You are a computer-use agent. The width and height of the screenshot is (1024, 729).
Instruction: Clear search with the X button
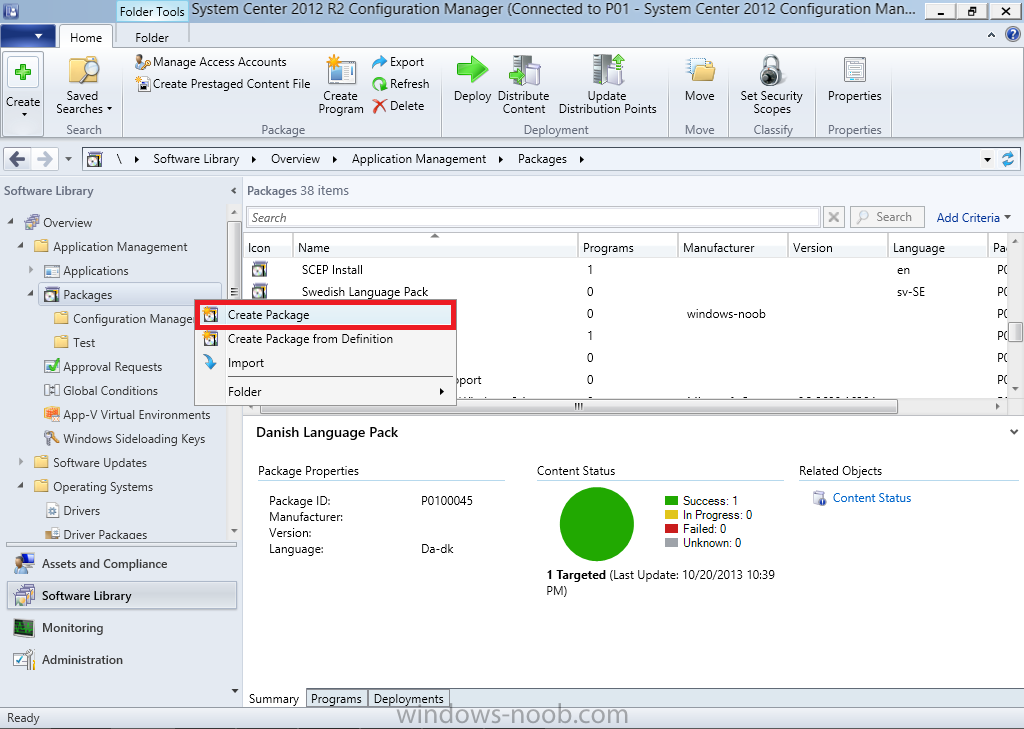click(833, 218)
